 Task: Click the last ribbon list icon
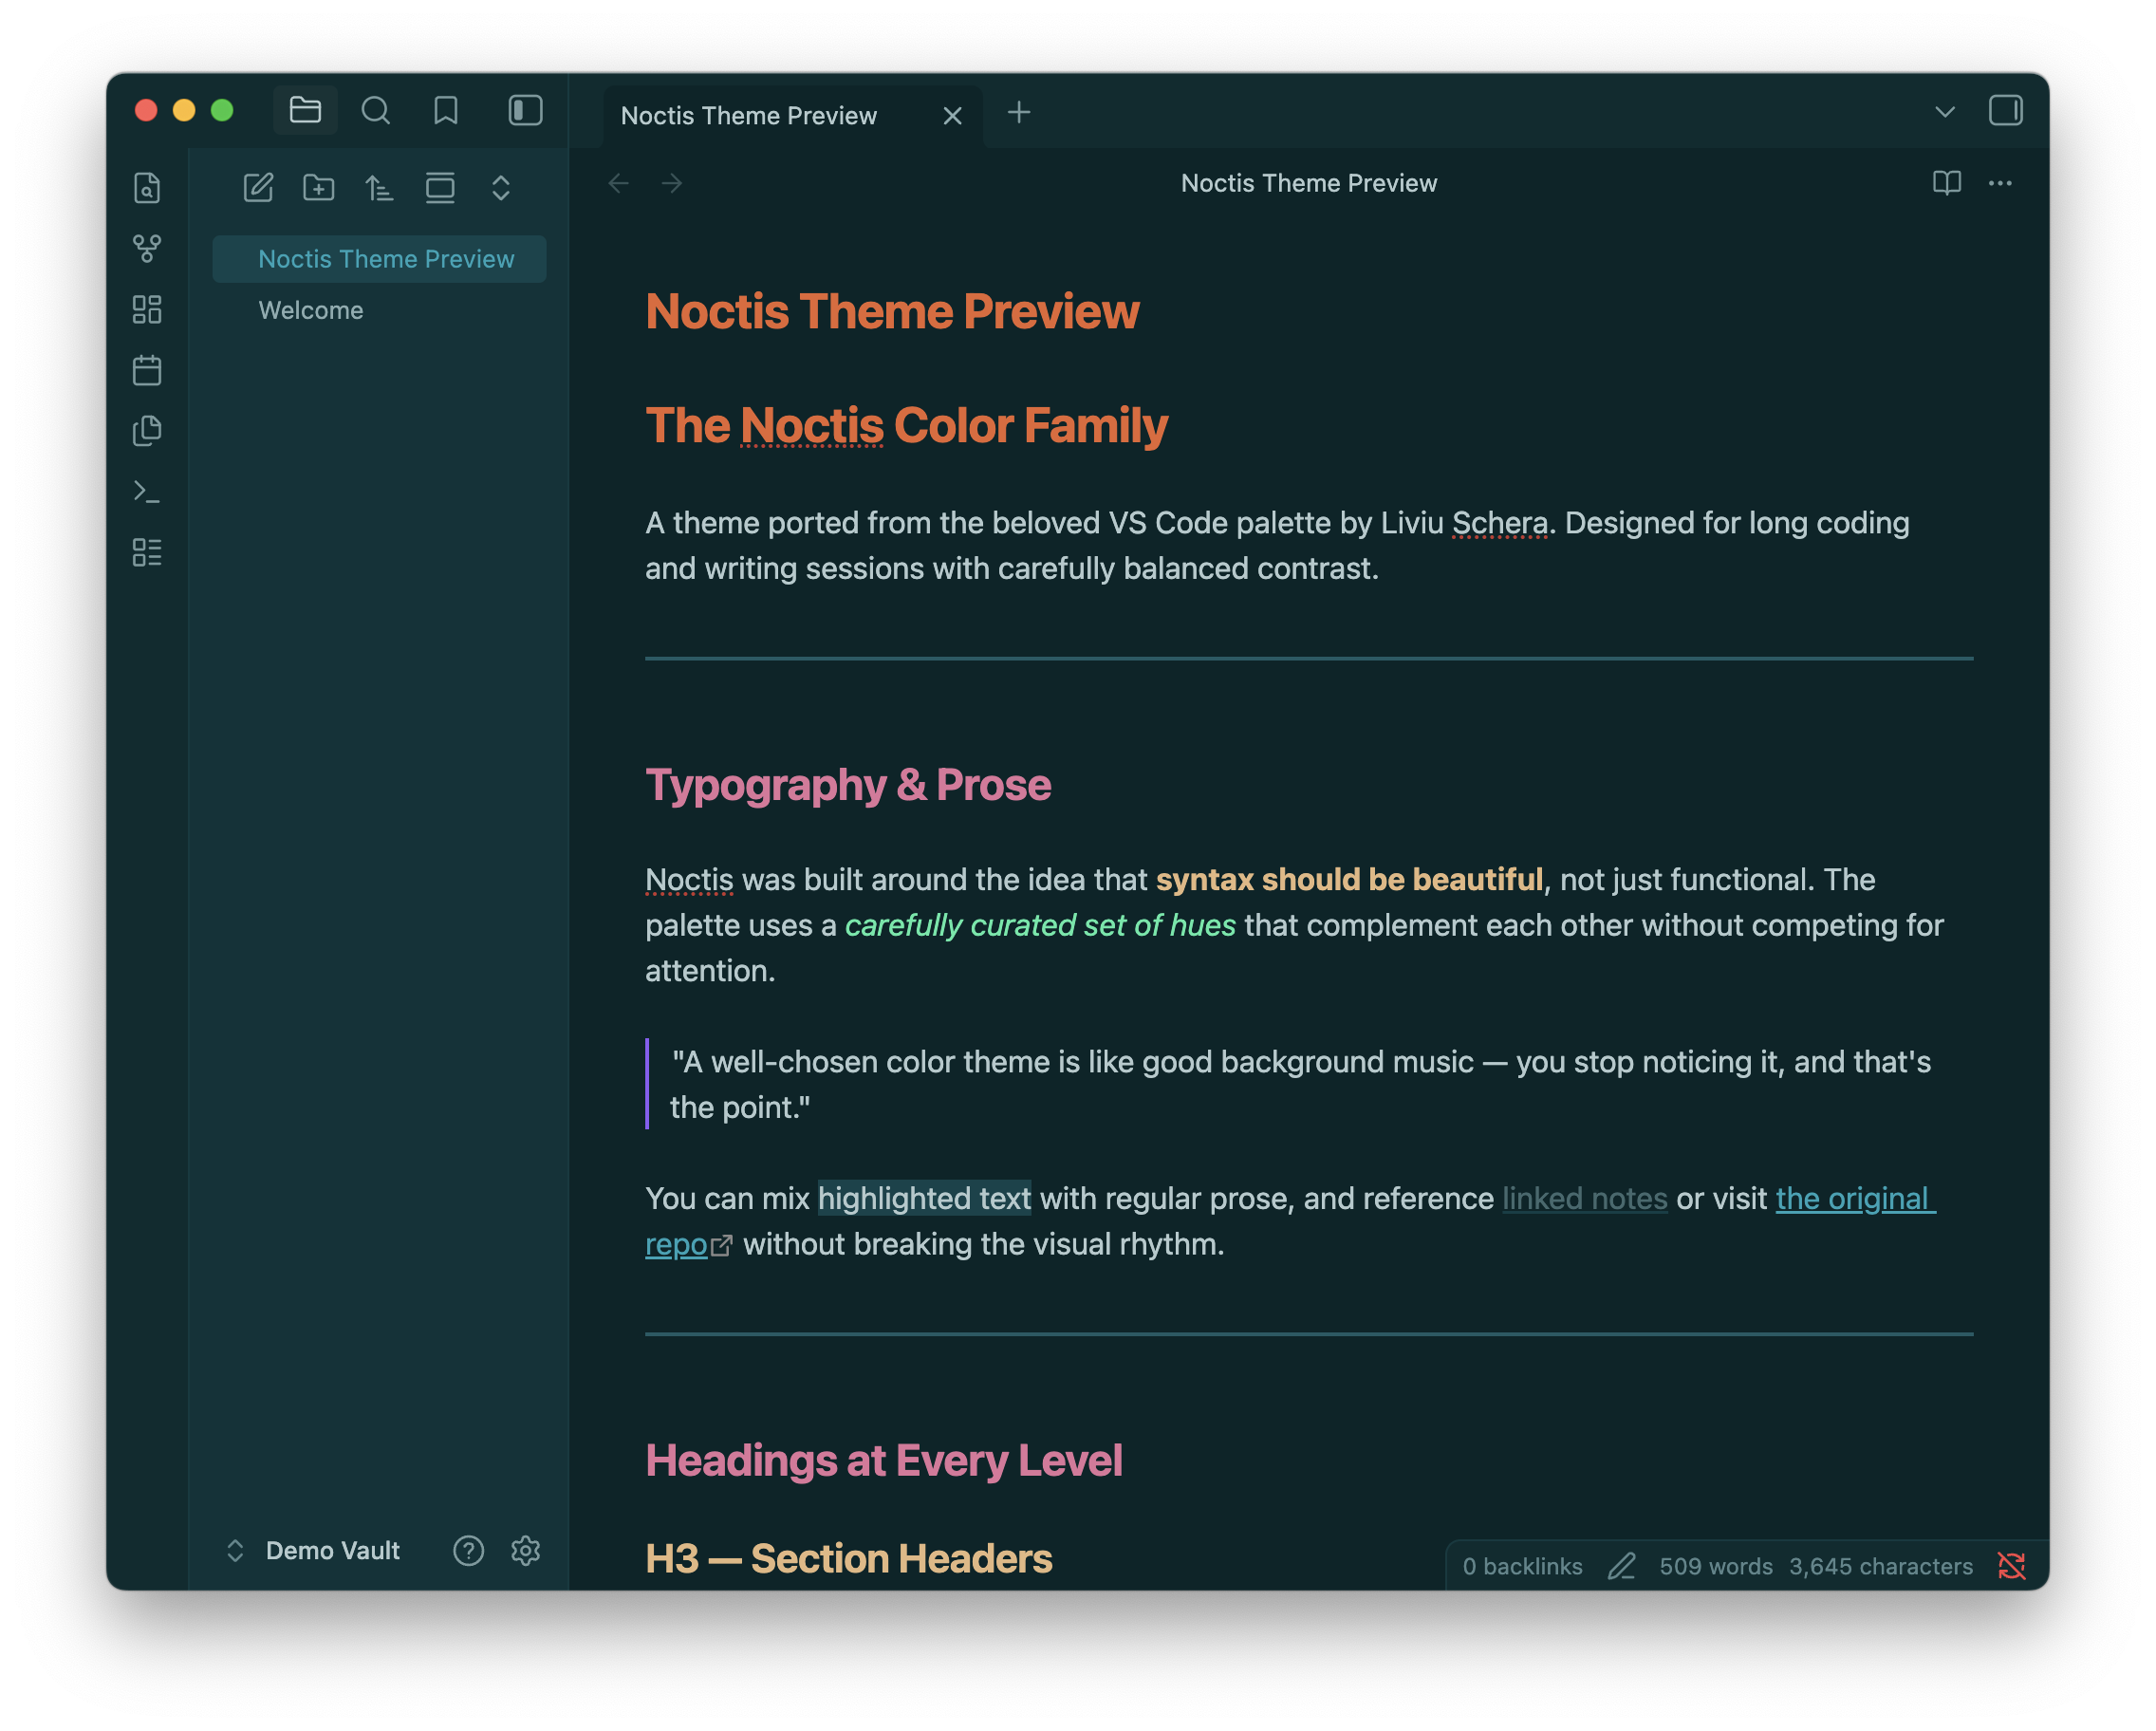click(x=147, y=552)
